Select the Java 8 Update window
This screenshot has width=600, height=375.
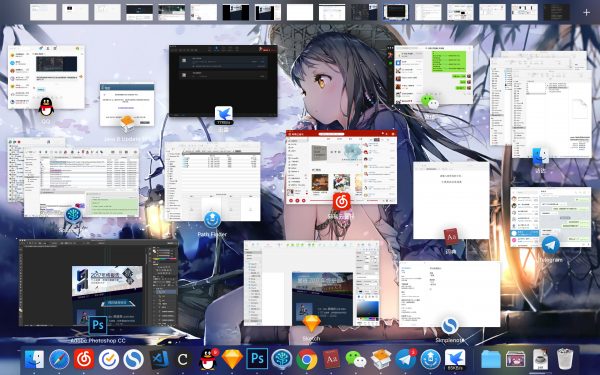click(127, 104)
